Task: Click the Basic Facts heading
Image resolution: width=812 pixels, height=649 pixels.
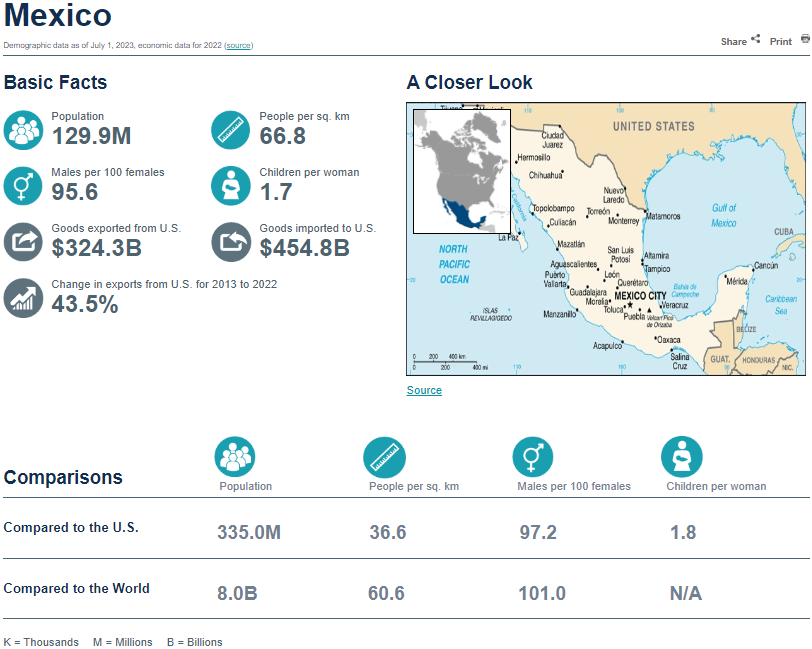Action: 55,82
